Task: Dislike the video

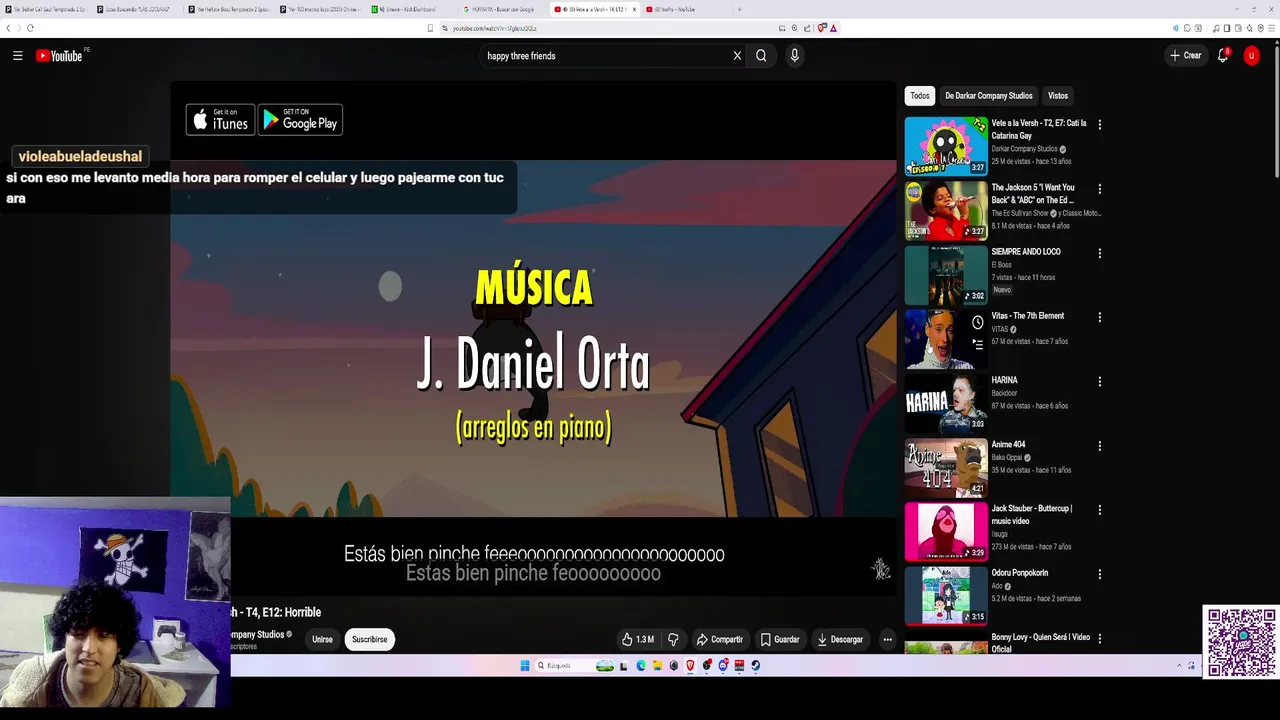Action: [x=673, y=639]
